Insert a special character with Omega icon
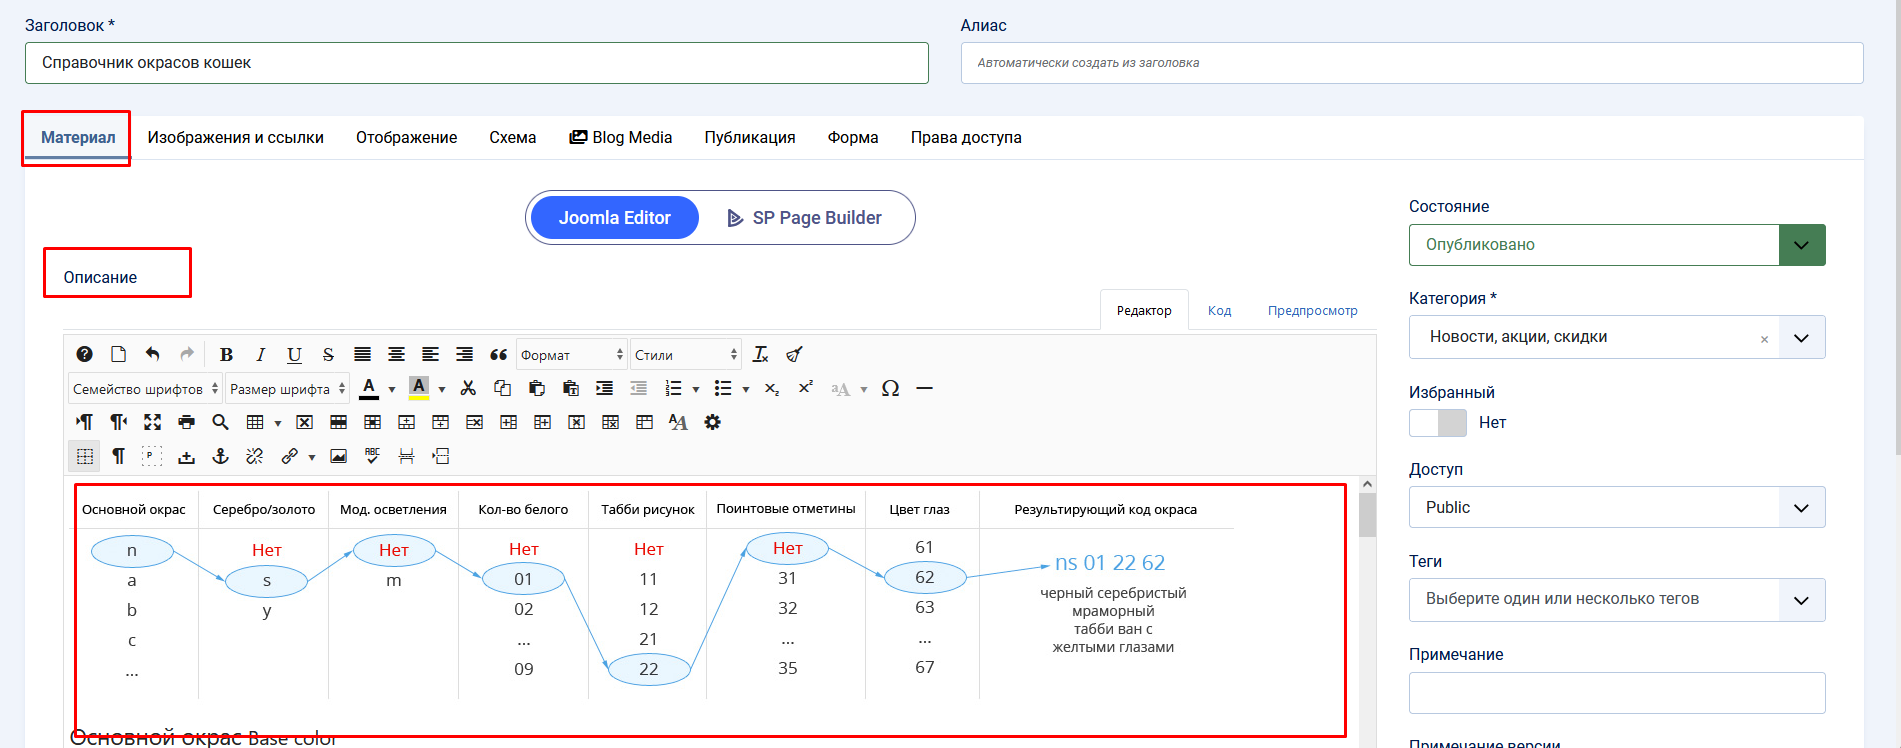 (x=890, y=388)
